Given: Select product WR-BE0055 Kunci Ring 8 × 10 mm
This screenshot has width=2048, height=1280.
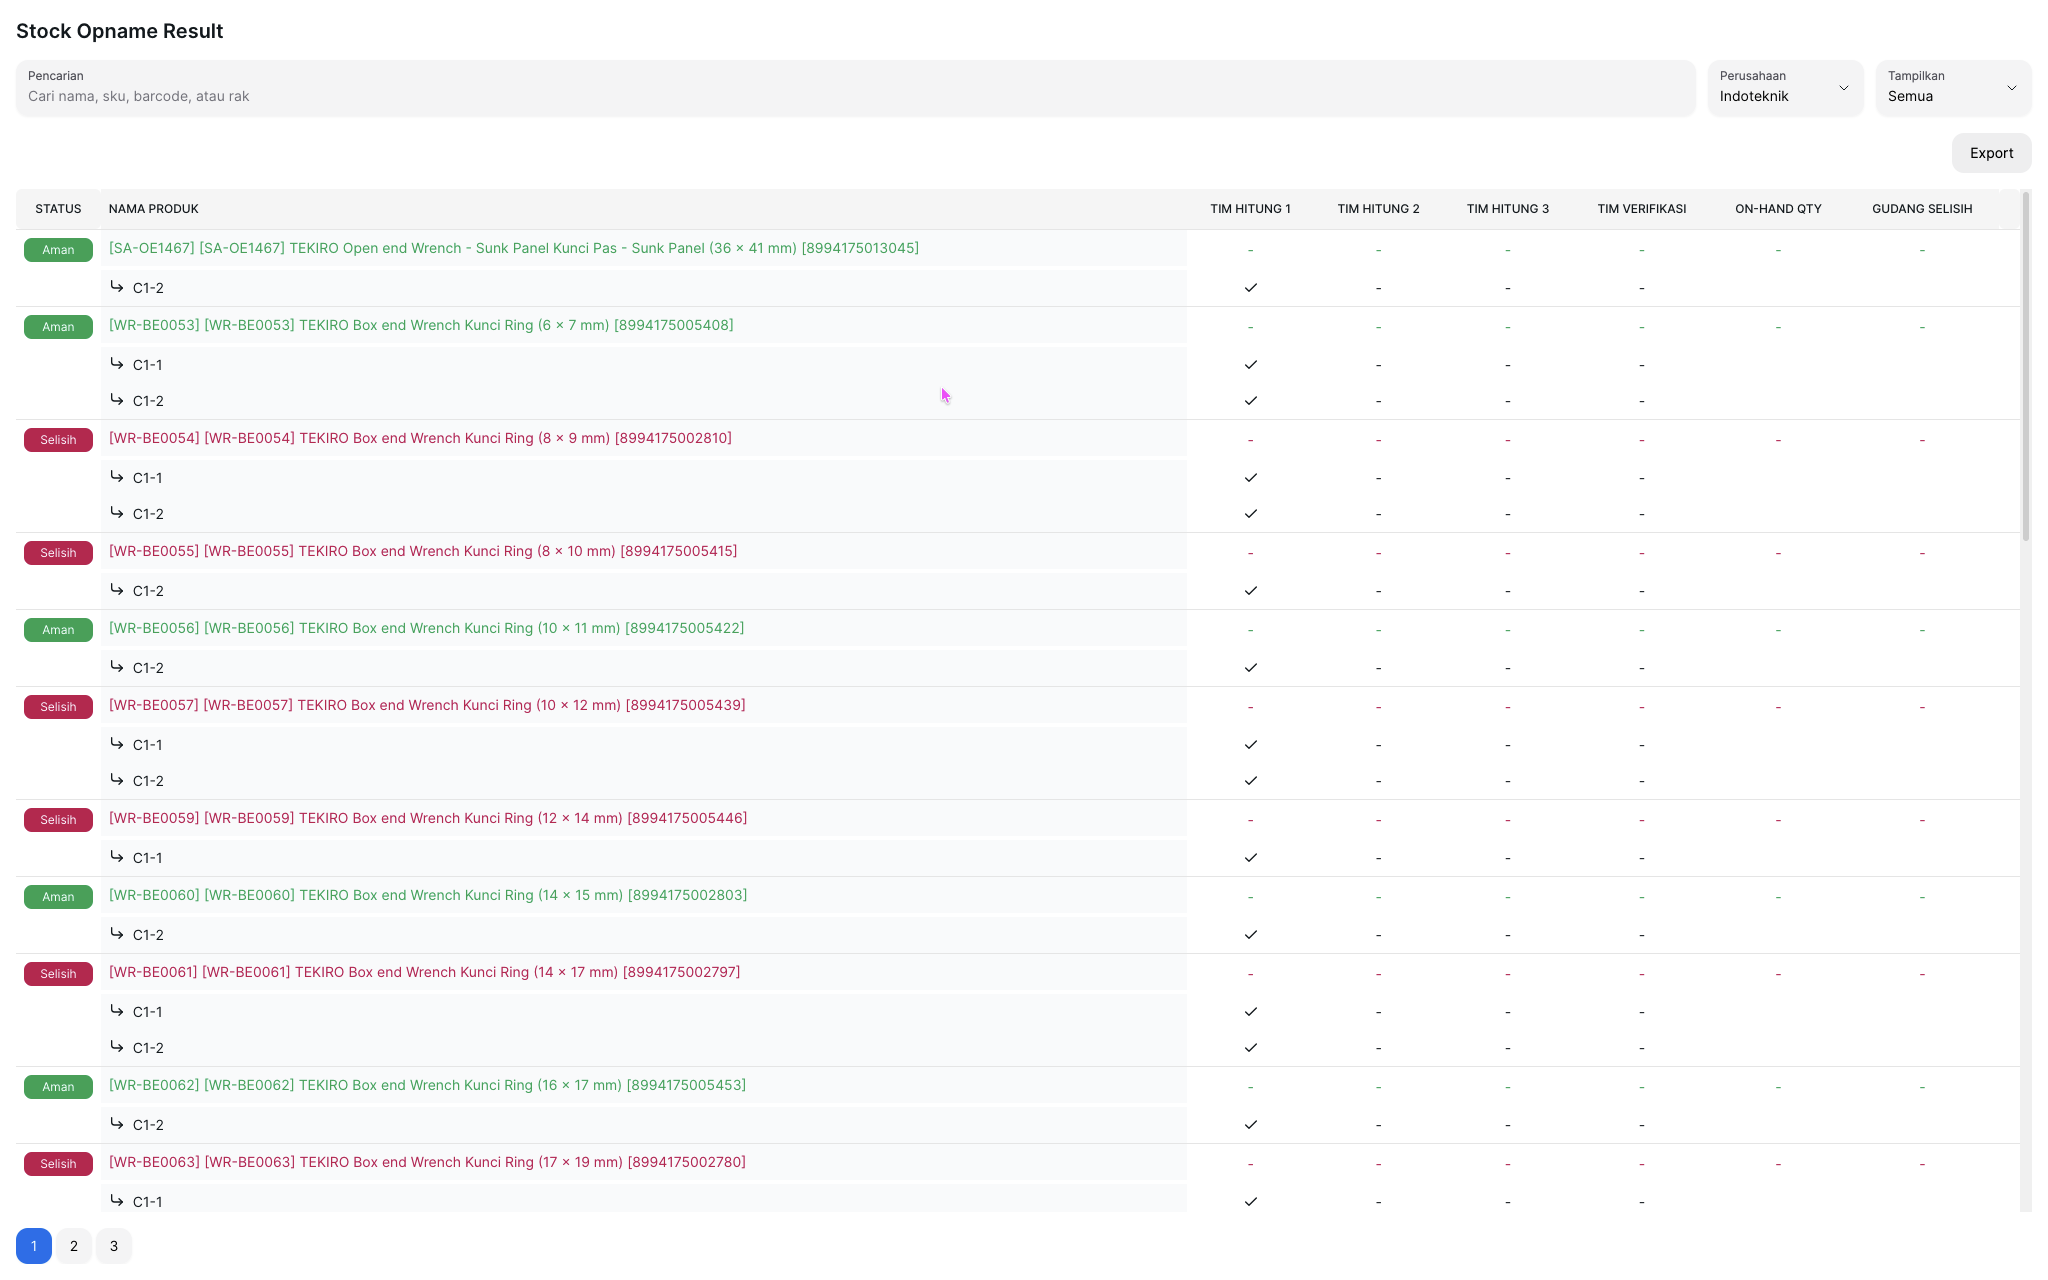Looking at the screenshot, I should [423, 551].
